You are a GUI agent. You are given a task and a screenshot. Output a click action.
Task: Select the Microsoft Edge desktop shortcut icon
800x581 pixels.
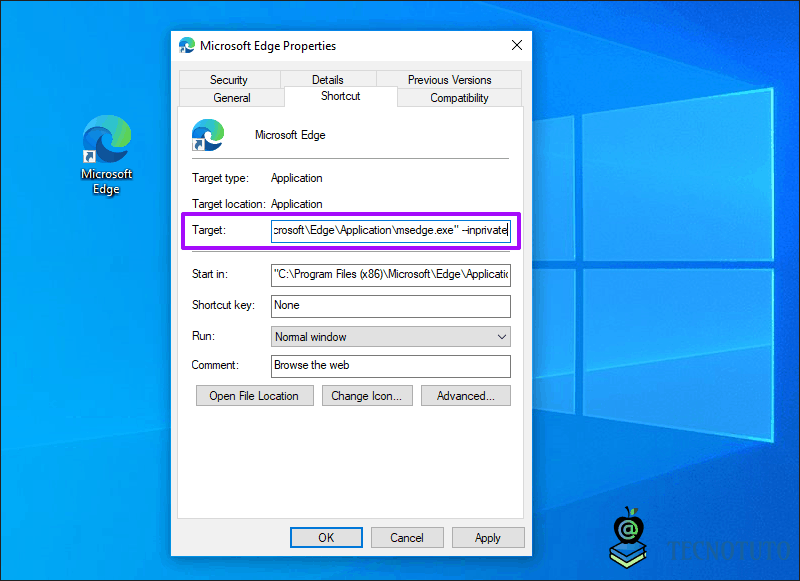click(107, 138)
